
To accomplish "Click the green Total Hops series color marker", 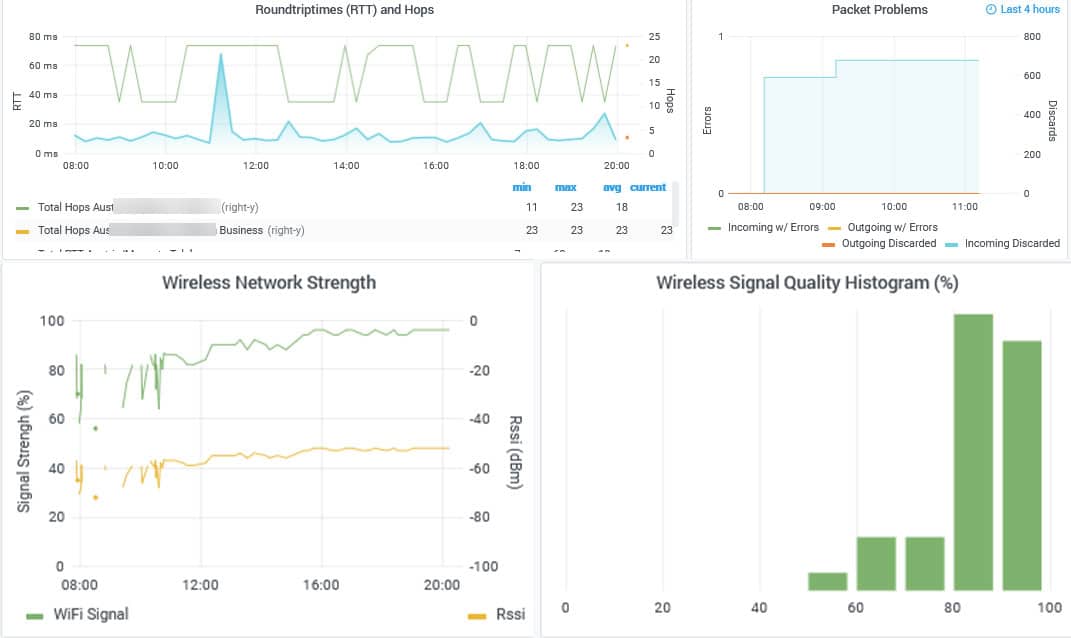I will (x=23, y=208).
